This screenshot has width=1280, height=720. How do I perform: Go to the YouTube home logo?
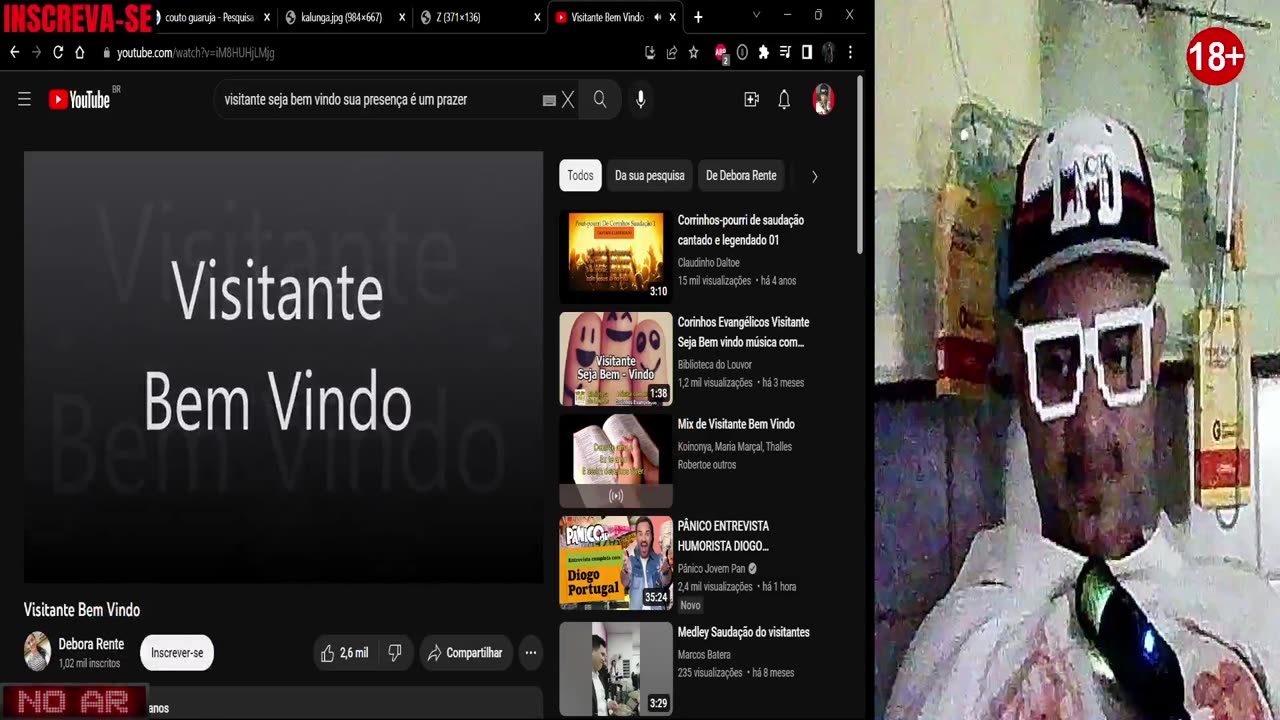pos(79,99)
